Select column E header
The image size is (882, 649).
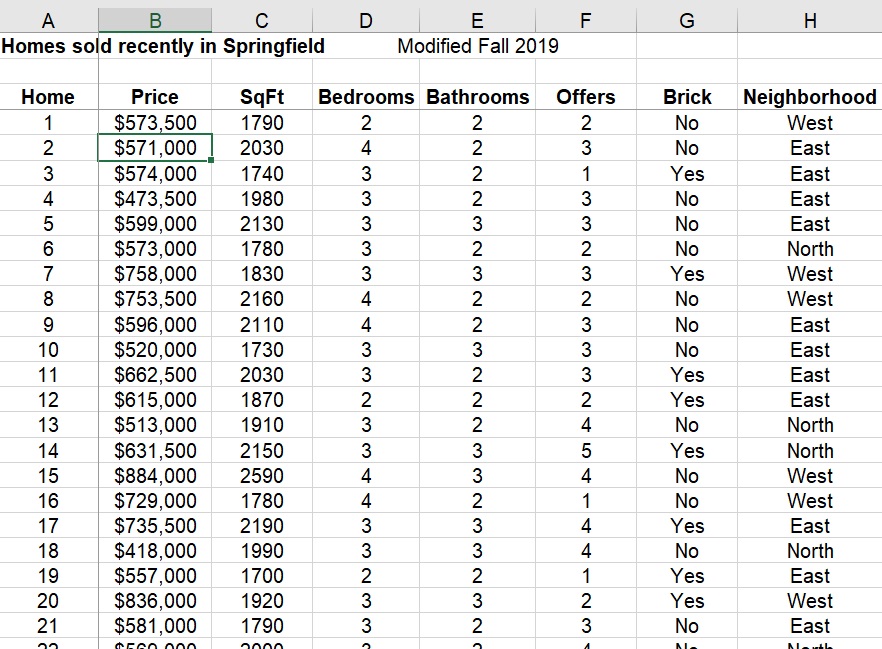(478, 21)
